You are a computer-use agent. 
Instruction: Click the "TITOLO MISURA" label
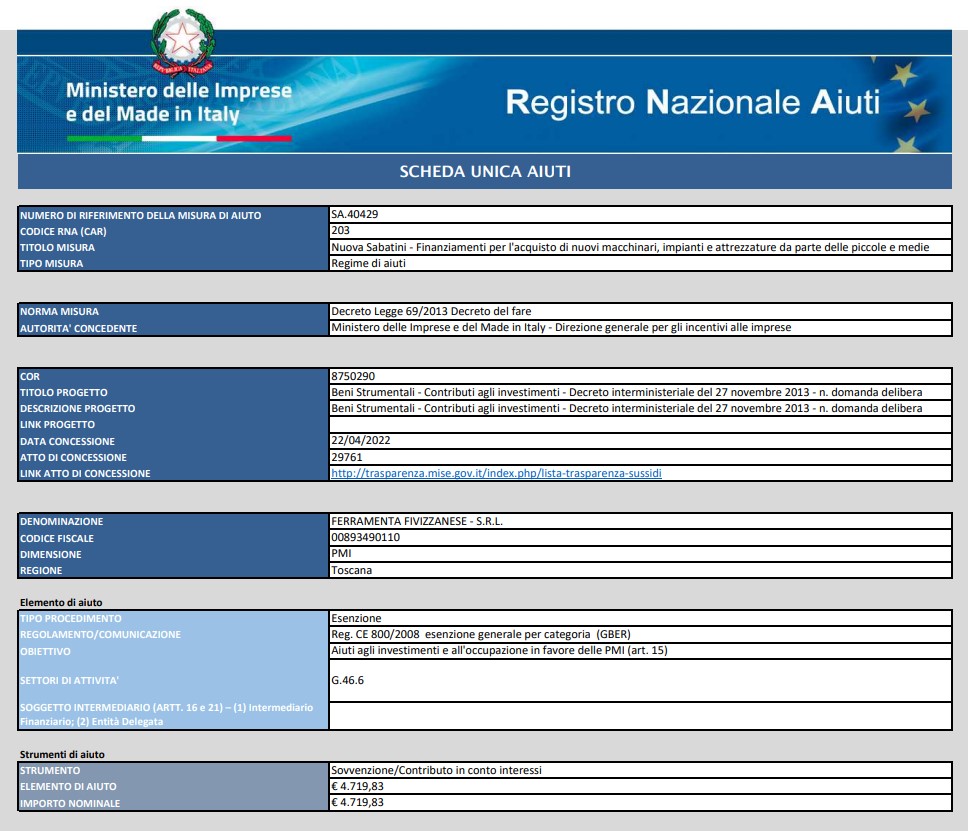pos(57,248)
